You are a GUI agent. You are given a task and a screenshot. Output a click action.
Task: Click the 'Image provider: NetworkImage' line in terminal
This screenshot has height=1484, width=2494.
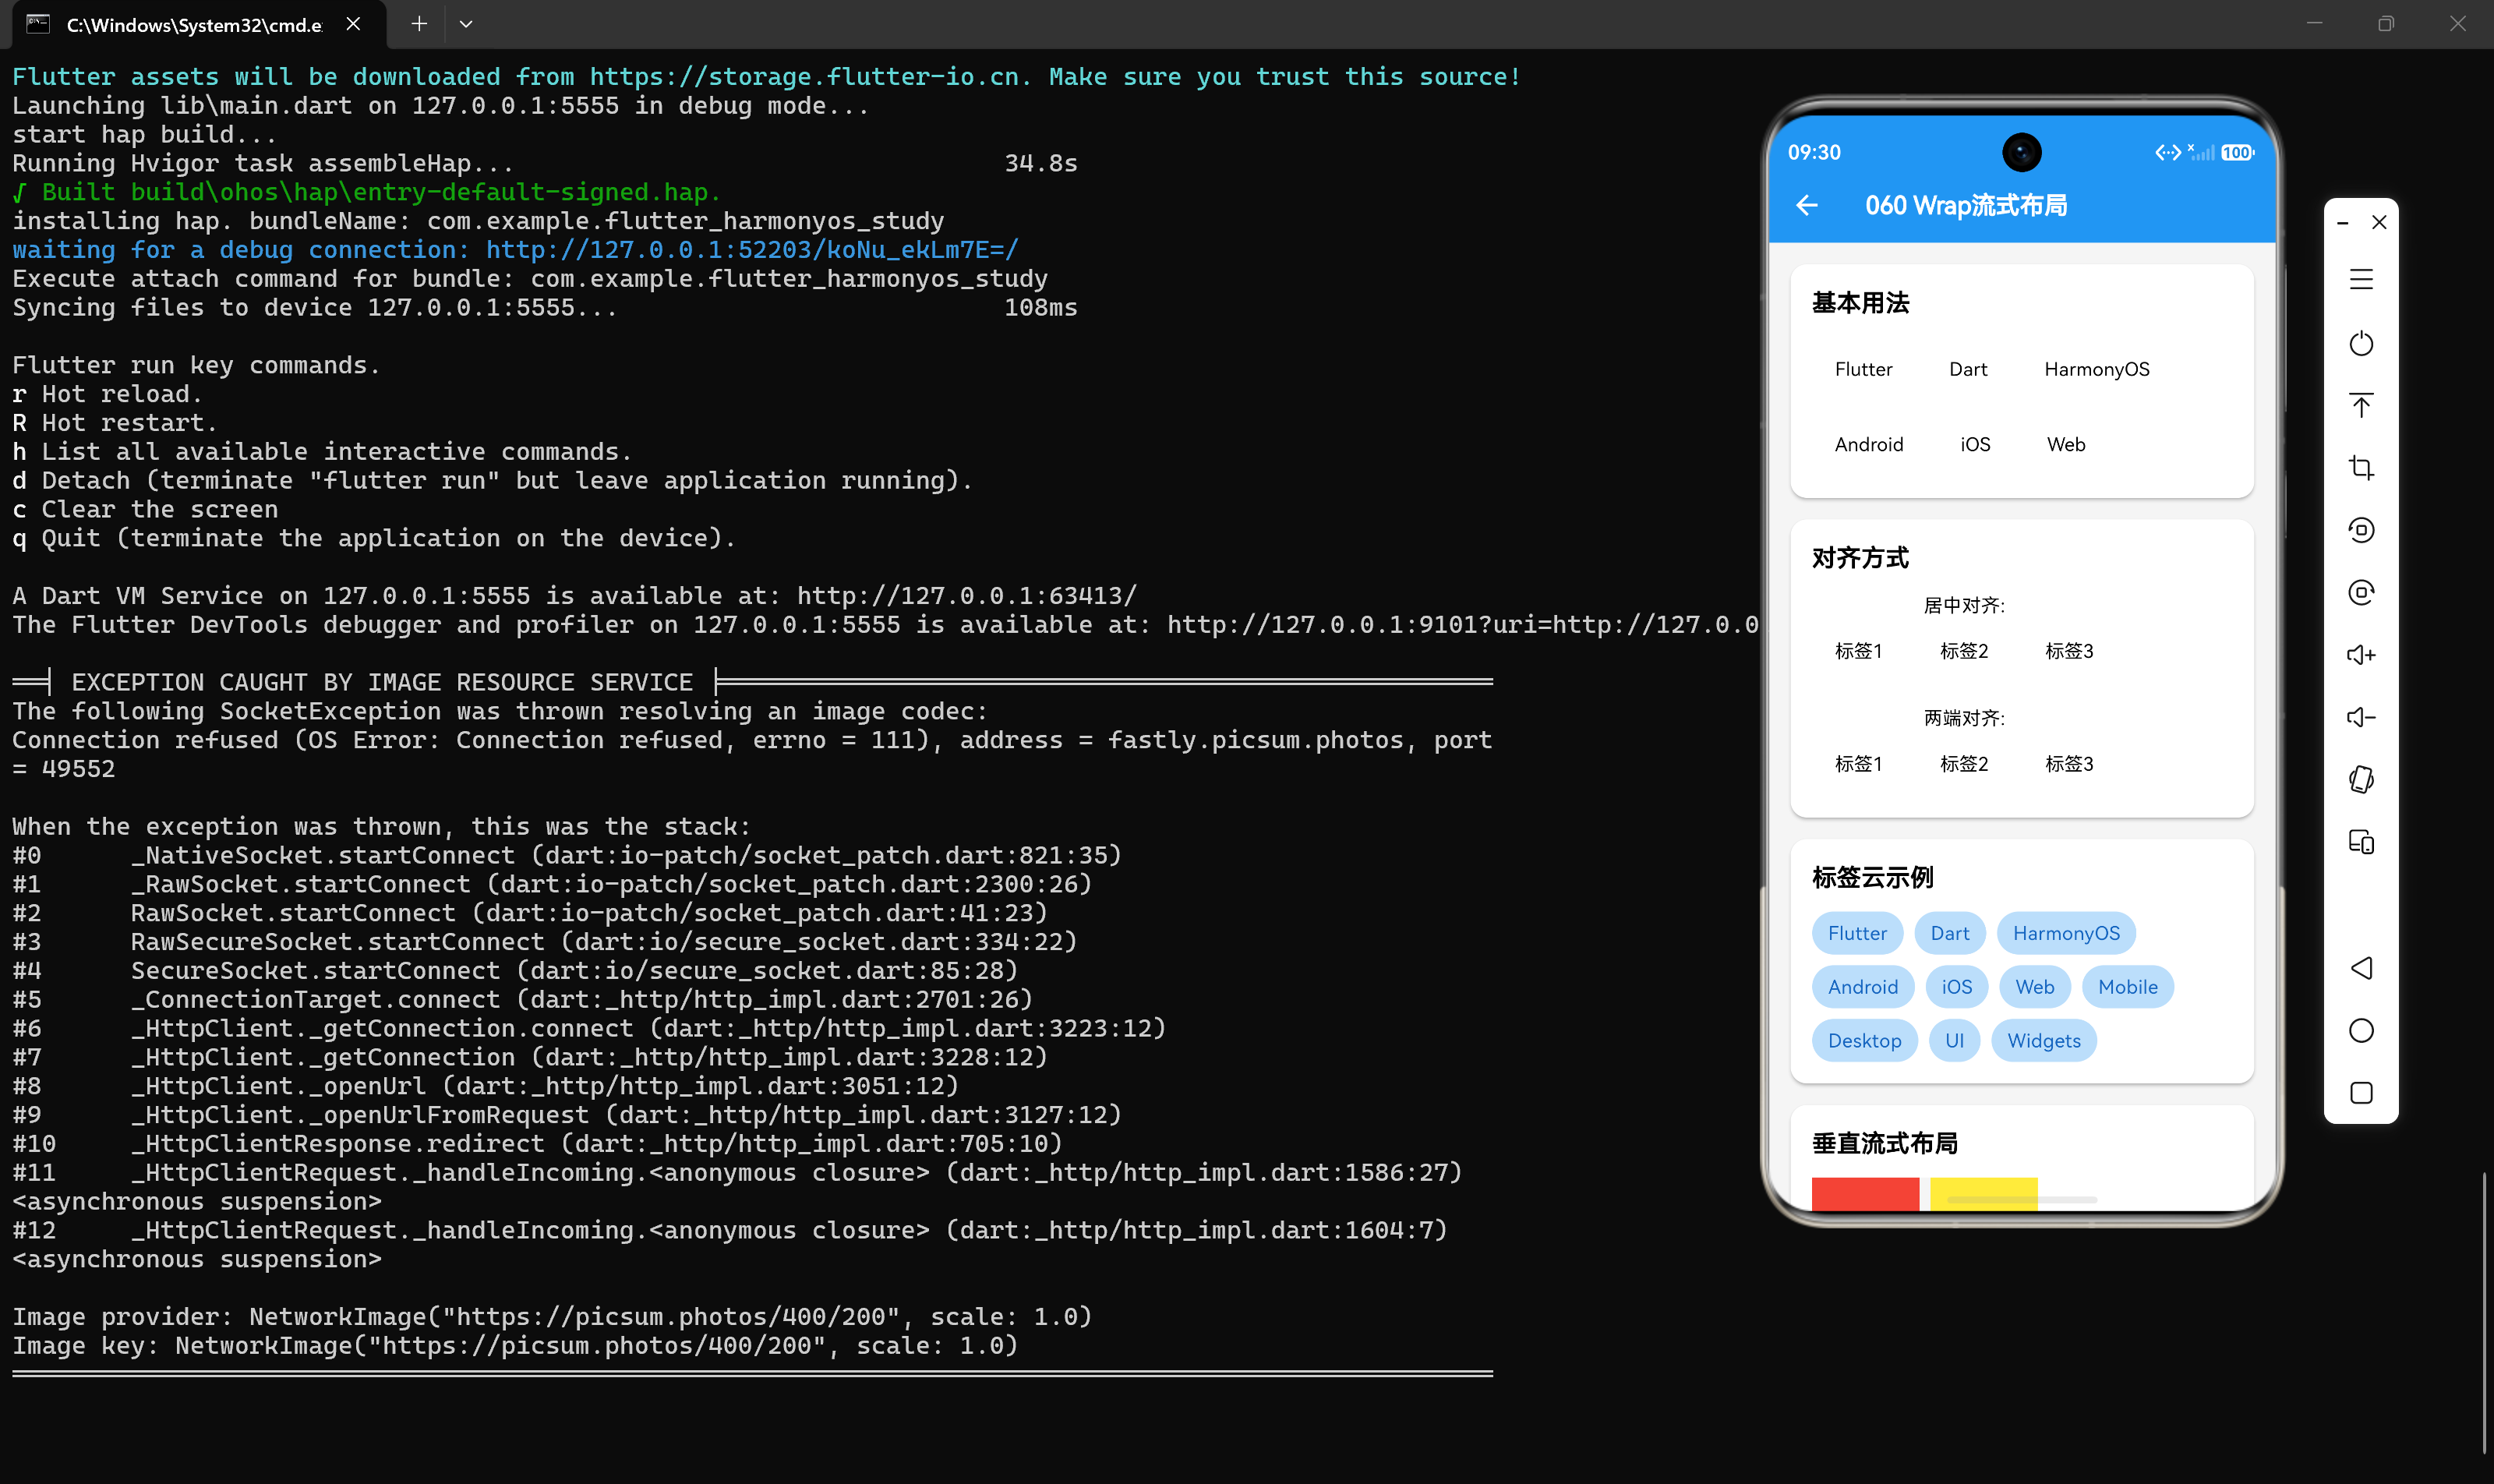(551, 1317)
